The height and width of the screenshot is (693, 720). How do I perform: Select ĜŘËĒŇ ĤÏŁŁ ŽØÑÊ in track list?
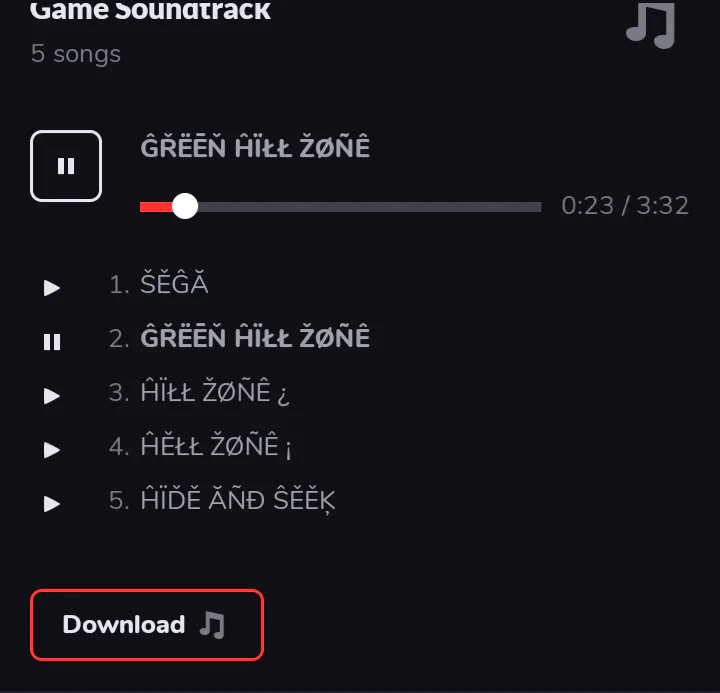255,338
